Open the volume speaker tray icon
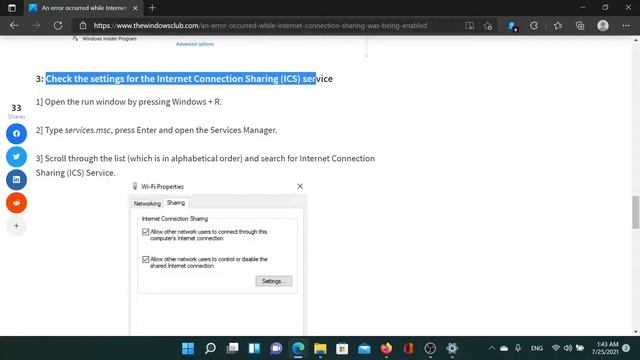This screenshot has height=360, width=640. pos(568,348)
